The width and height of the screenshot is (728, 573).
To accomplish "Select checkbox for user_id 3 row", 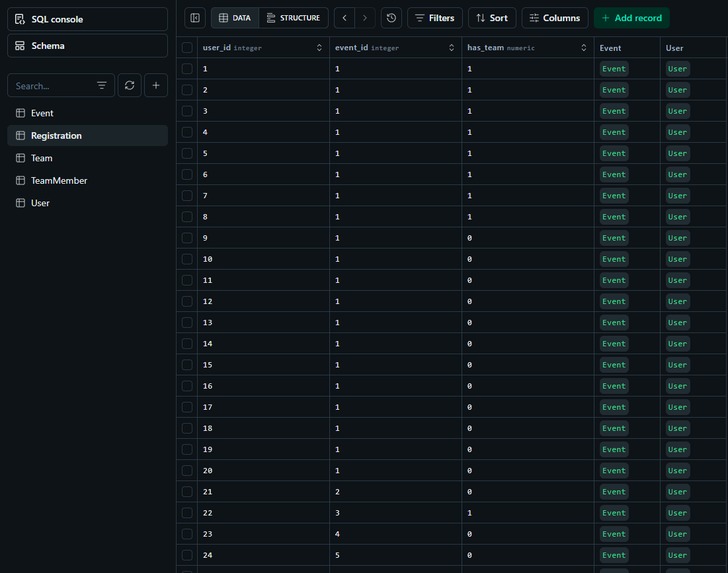I will tap(187, 111).
